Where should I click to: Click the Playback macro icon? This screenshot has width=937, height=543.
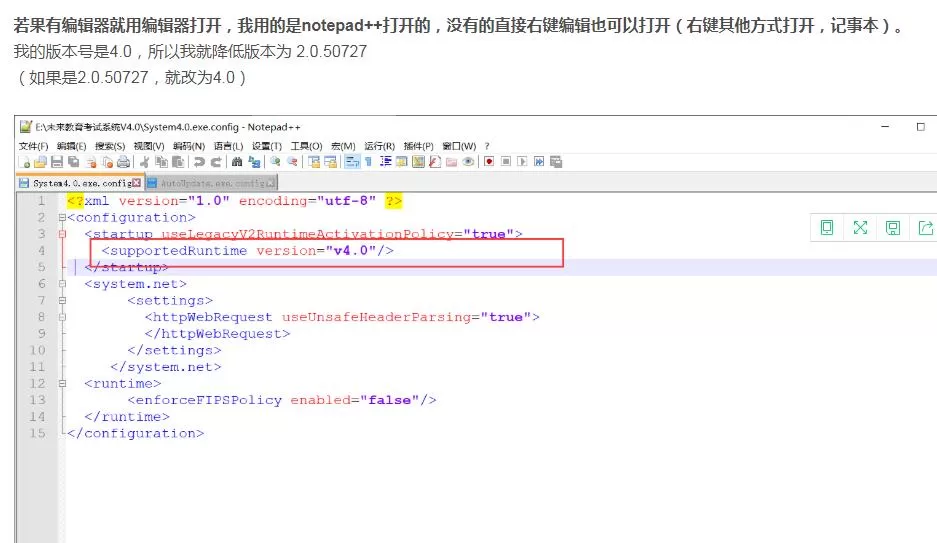click(x=522, y=162)
